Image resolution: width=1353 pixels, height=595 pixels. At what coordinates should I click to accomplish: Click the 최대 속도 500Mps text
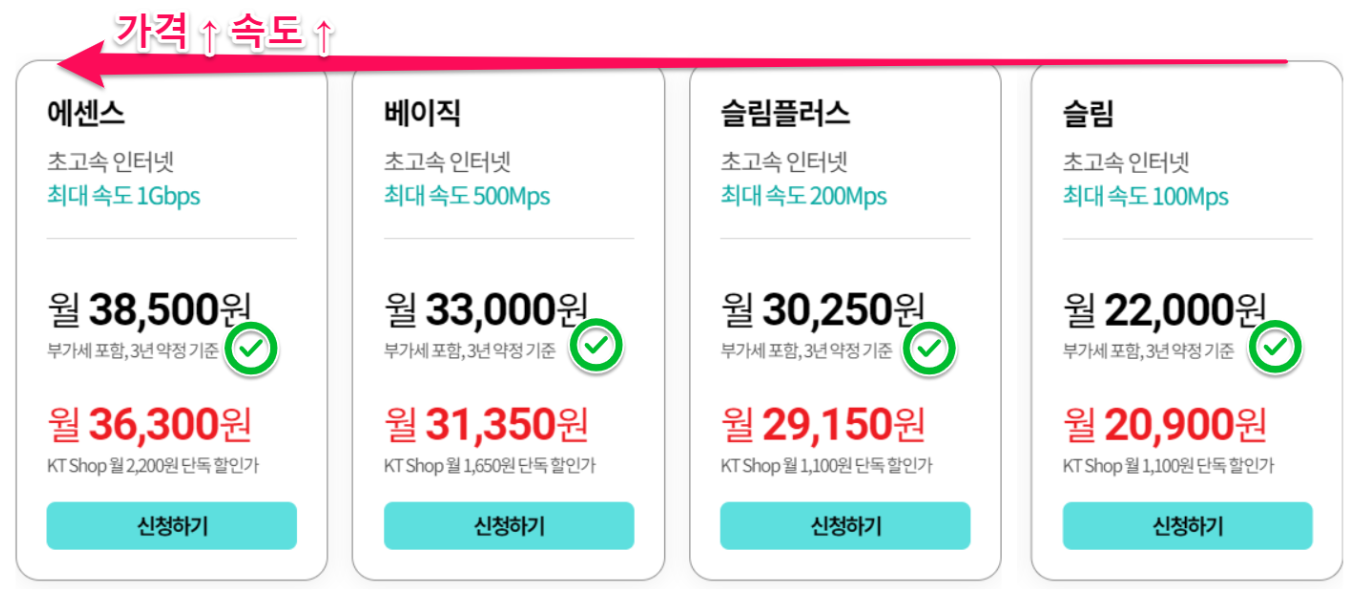coord(467,196)
